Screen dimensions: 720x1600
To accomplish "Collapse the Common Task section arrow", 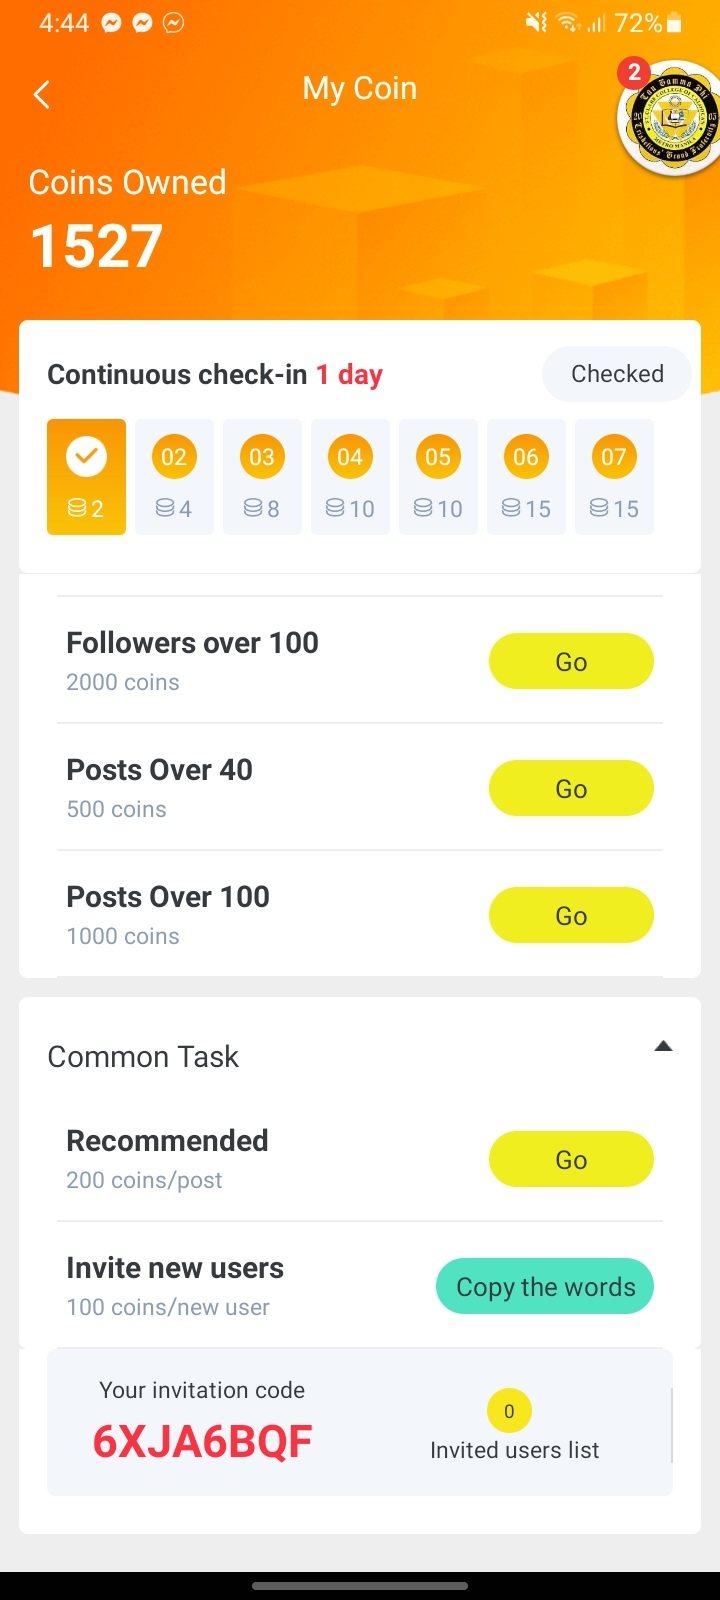I will [662, 1047].
